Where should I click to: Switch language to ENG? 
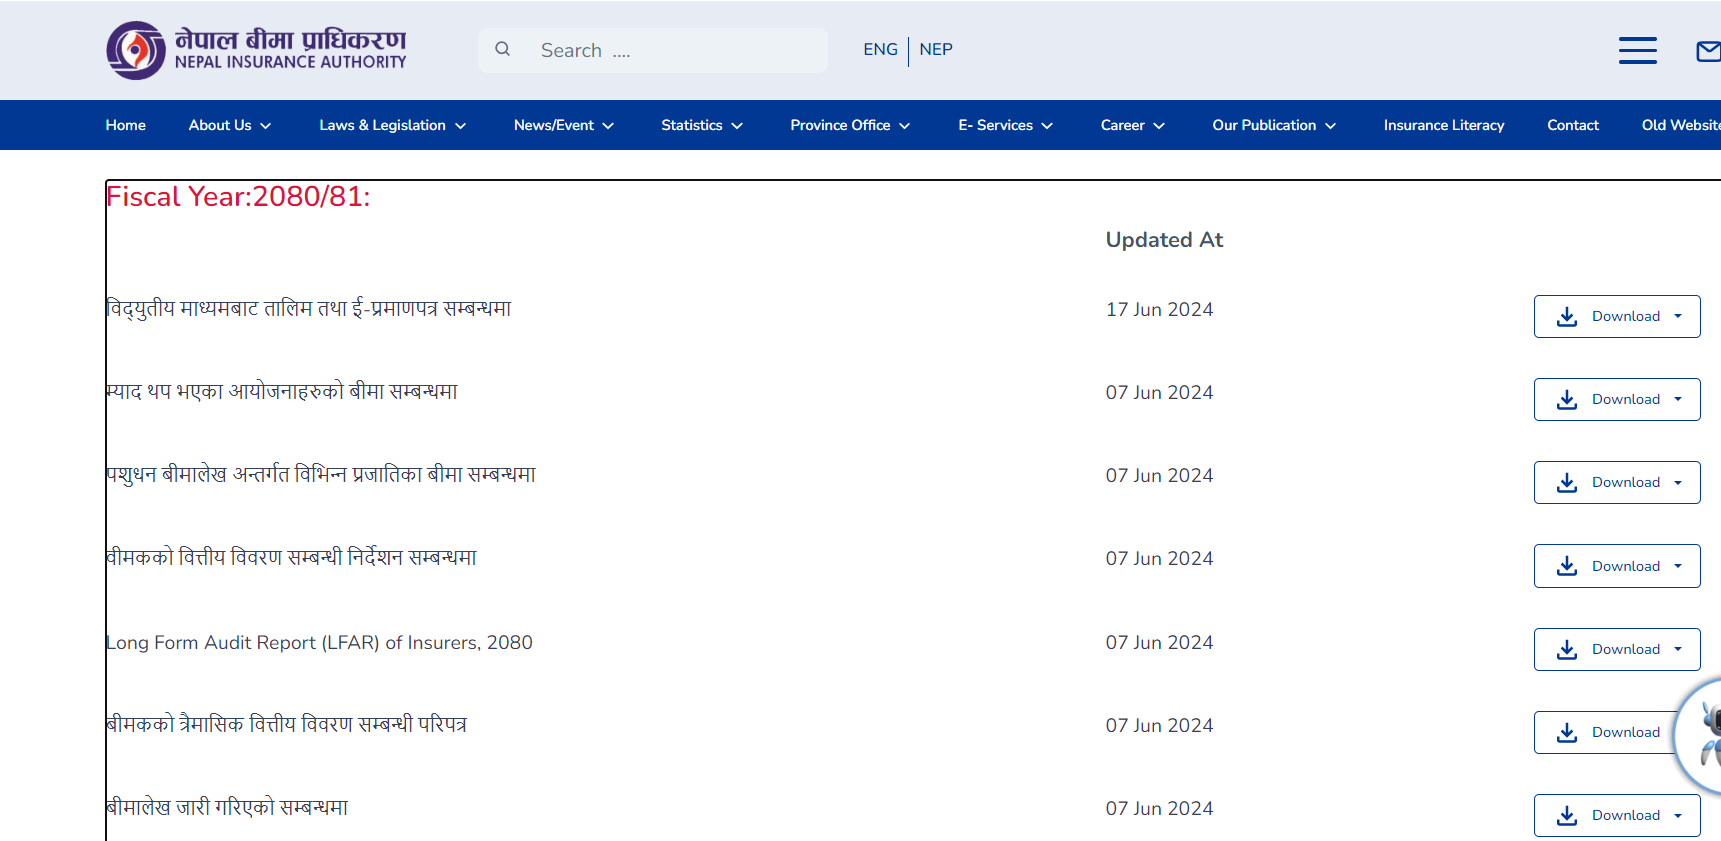(880, 50)
